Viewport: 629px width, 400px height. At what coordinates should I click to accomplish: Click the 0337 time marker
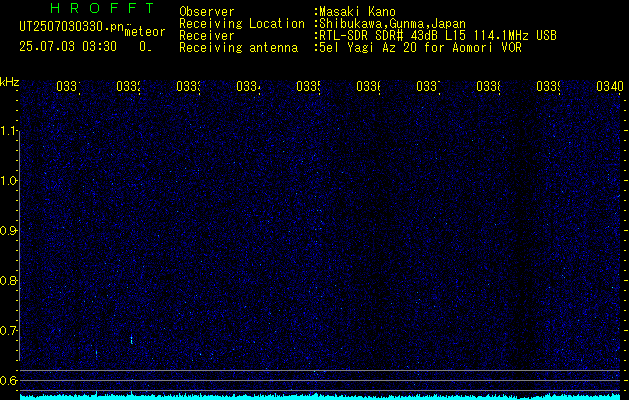pos(428,86)
